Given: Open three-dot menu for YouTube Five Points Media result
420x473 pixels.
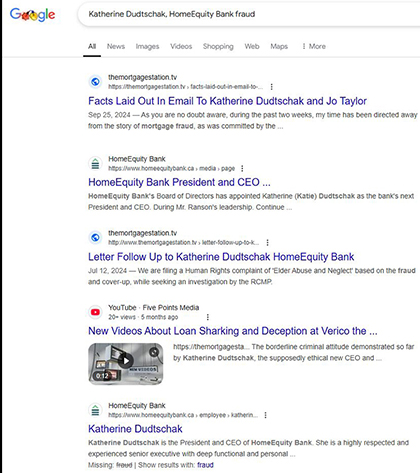Looking at the screenshot, I should [x=208, y=317].
